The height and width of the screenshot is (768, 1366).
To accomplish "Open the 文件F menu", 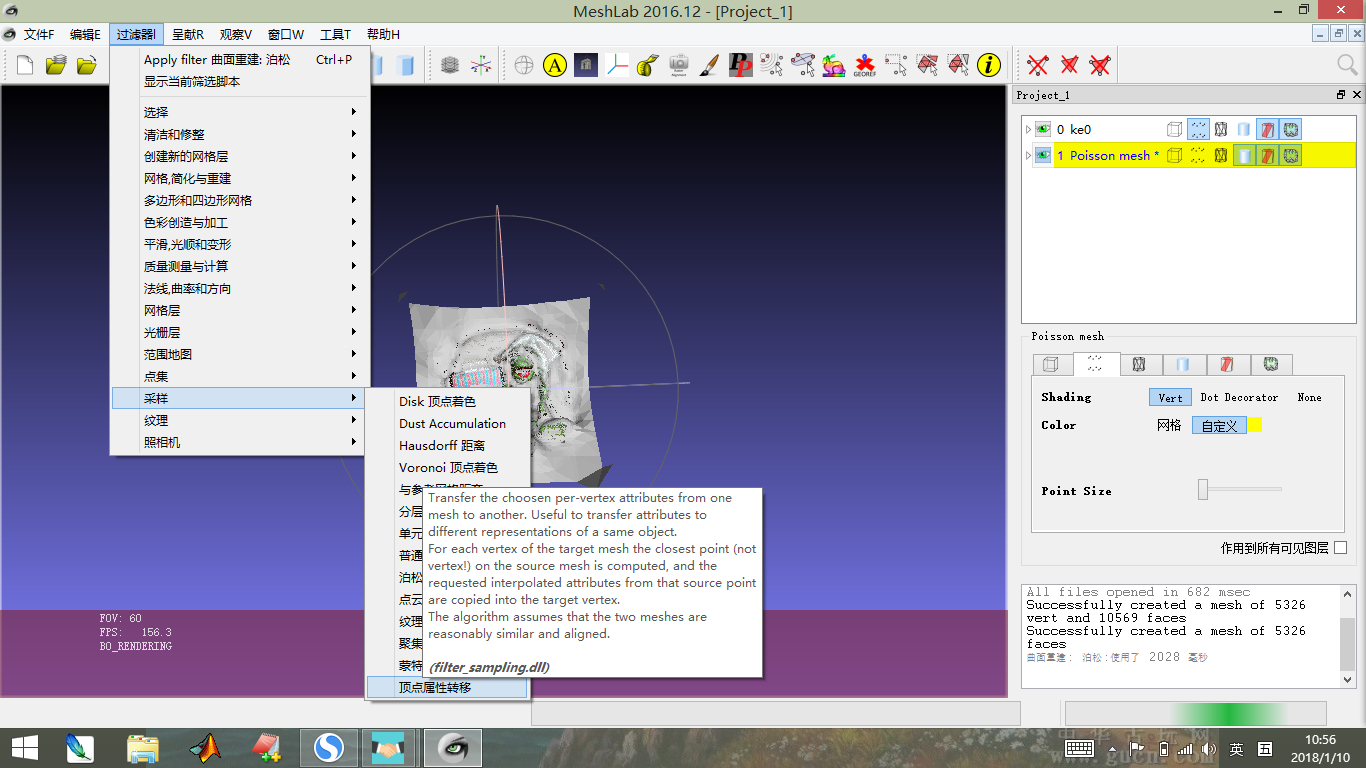I will coord(38,34).
